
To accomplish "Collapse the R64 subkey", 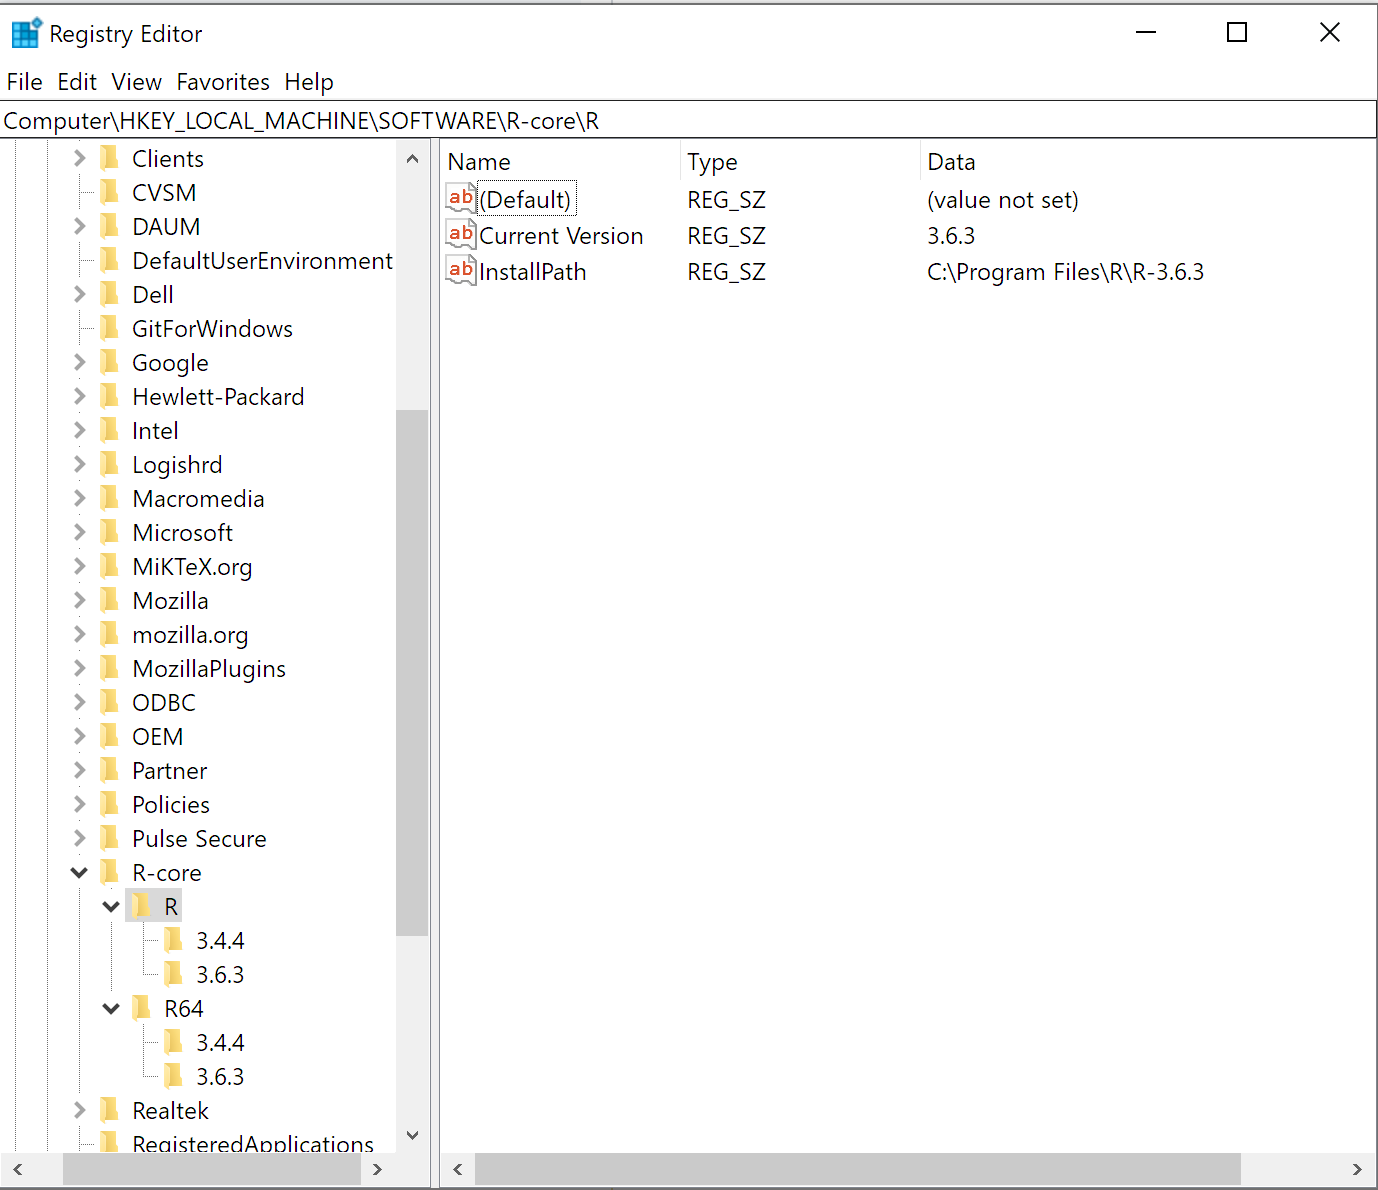I will 111,1008.
